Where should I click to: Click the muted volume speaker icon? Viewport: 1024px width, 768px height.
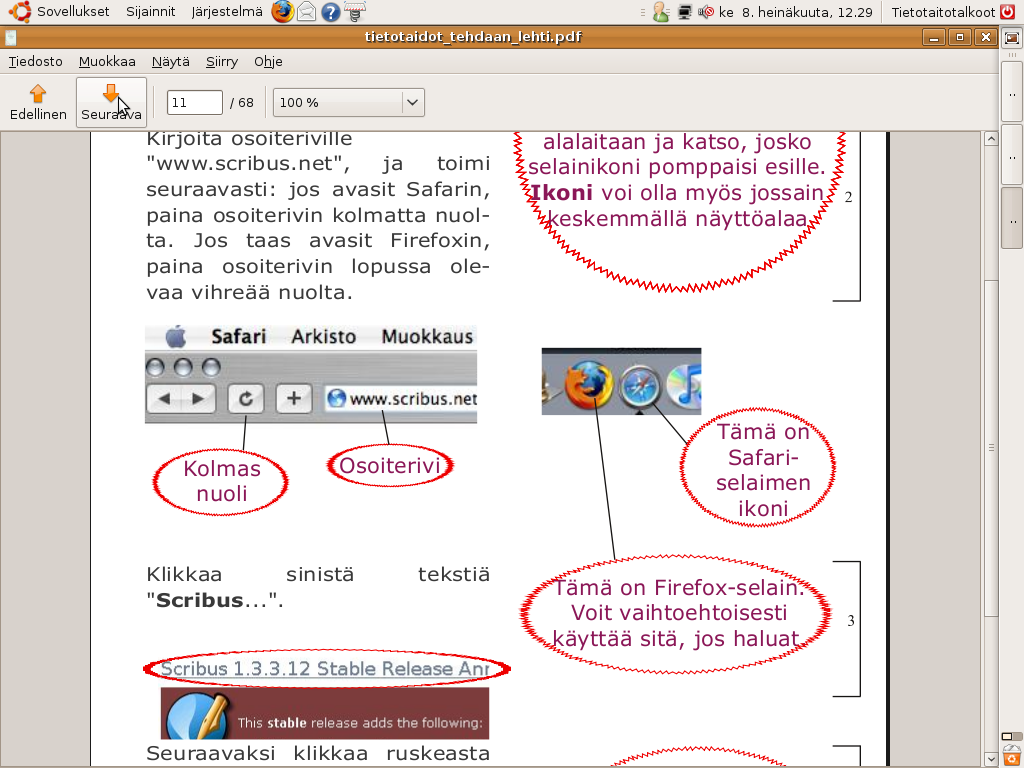tap(705, 12)
